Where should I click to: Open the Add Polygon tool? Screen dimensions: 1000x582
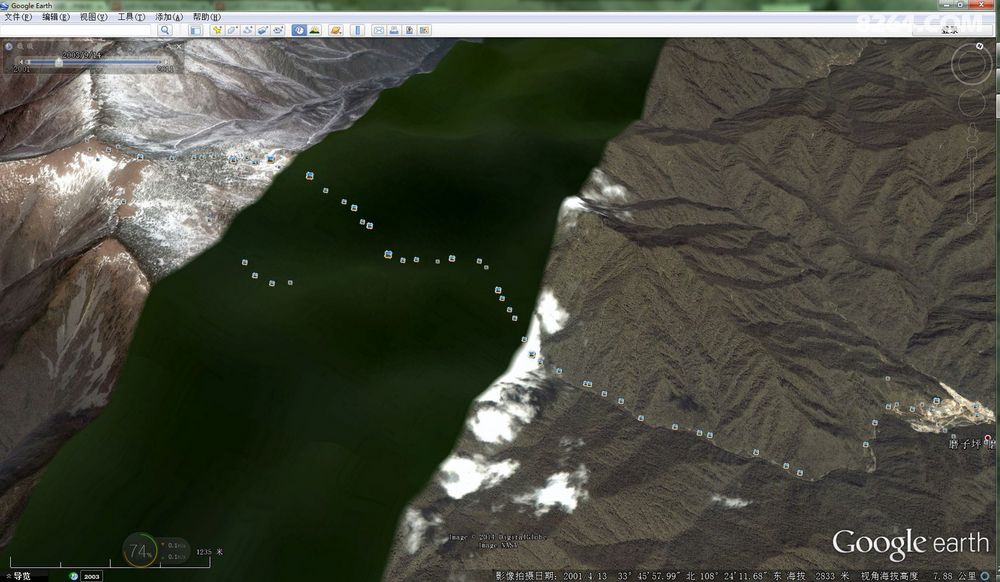pos(231,30)
